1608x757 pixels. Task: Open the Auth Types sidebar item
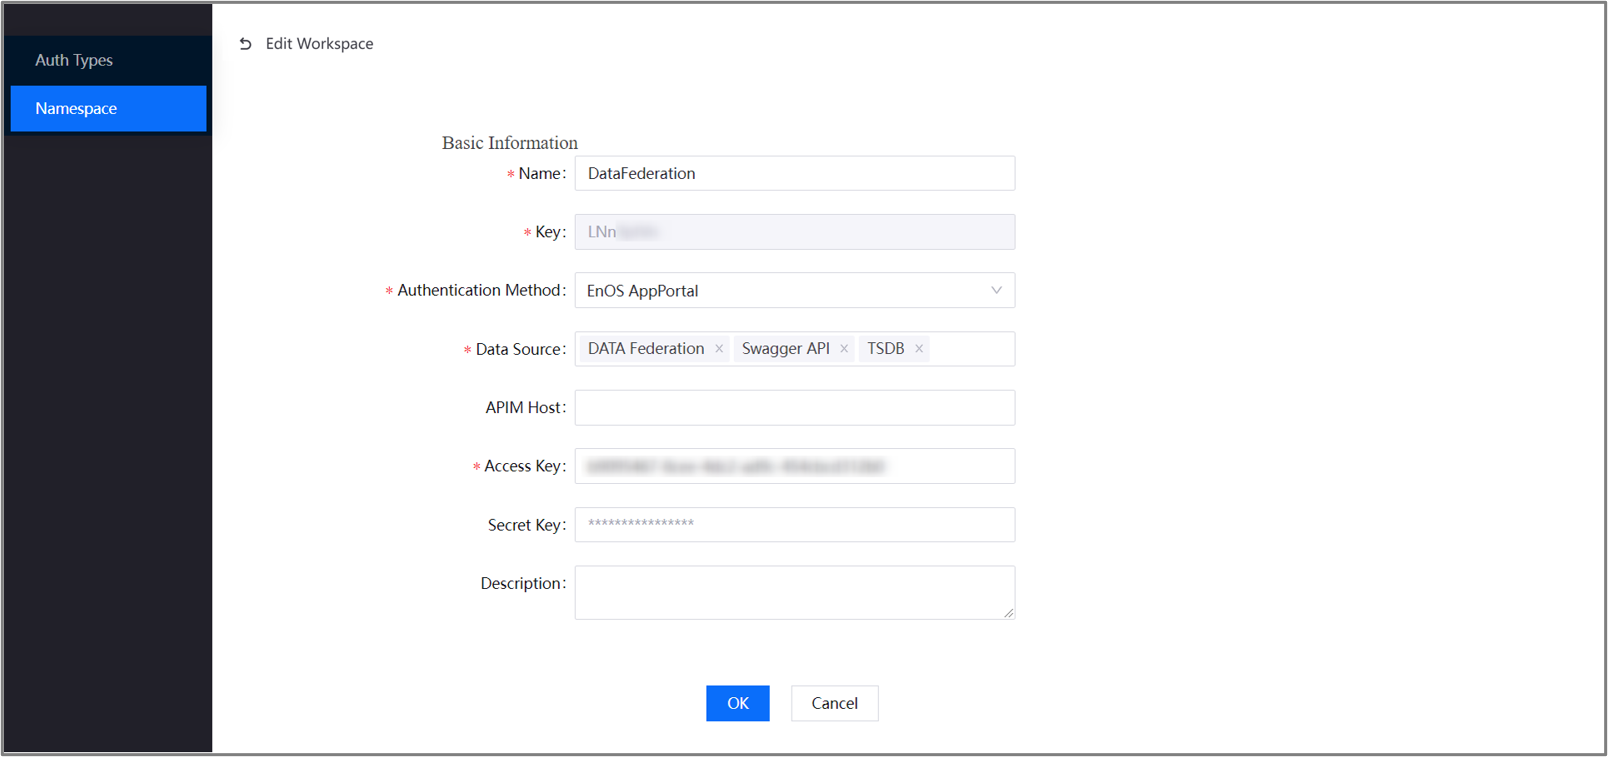pos(74,60)
